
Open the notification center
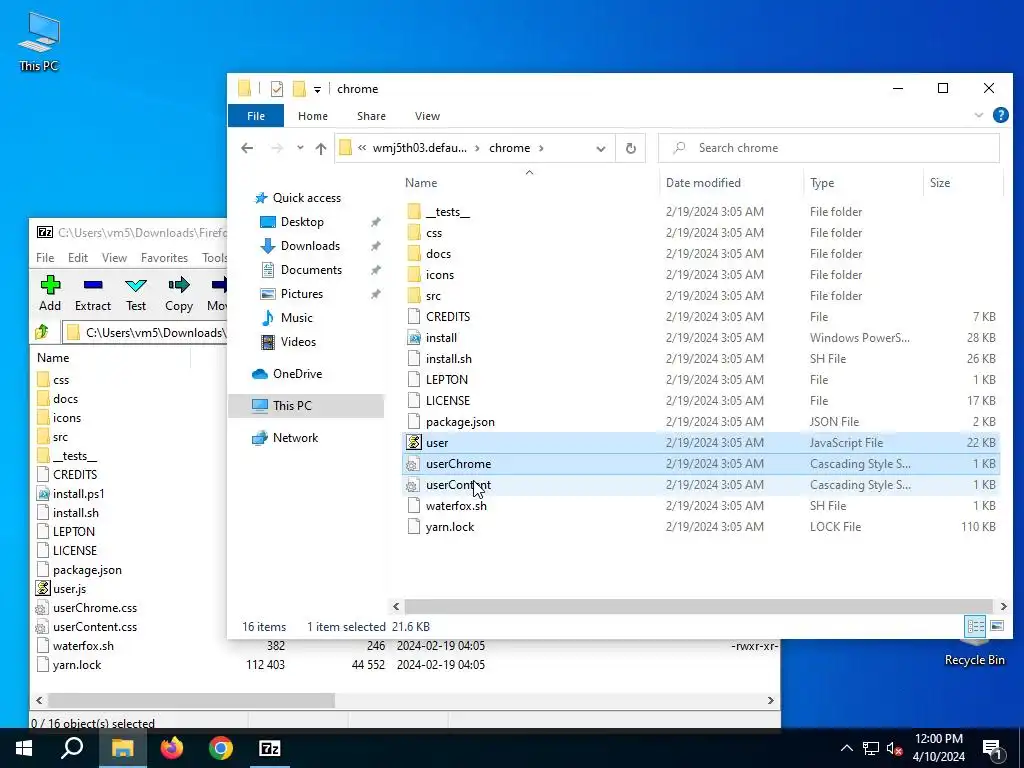(992, 748)
